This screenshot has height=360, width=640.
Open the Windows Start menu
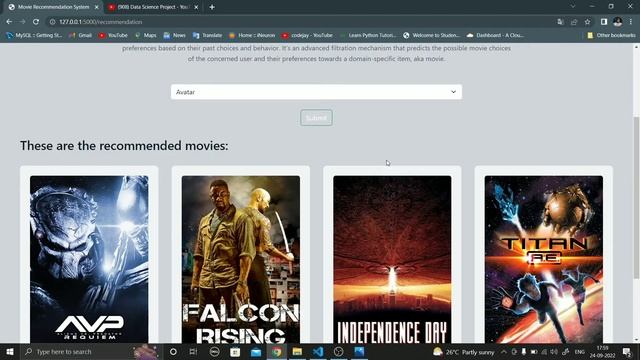[x=10, y=351]
